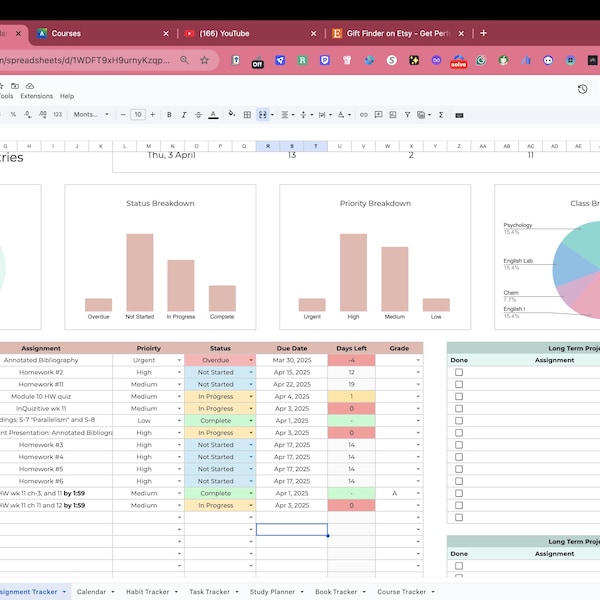Click the insert chart icon
This screenshot has width=600, height=600.
point(393,115)
